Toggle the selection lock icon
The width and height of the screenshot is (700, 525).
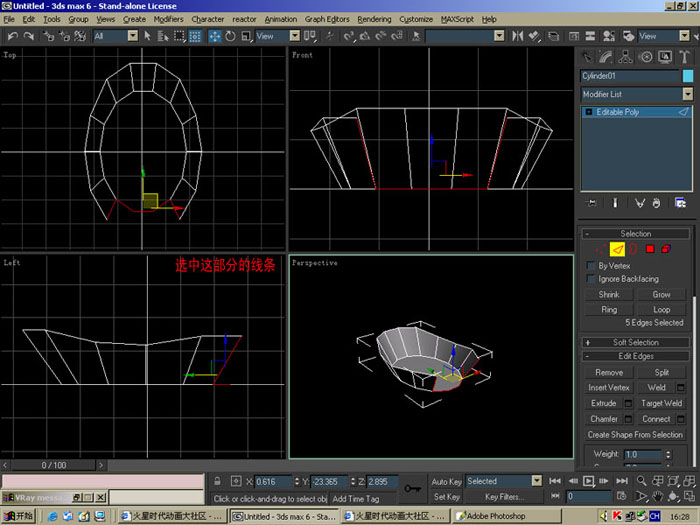coord(217,481)
